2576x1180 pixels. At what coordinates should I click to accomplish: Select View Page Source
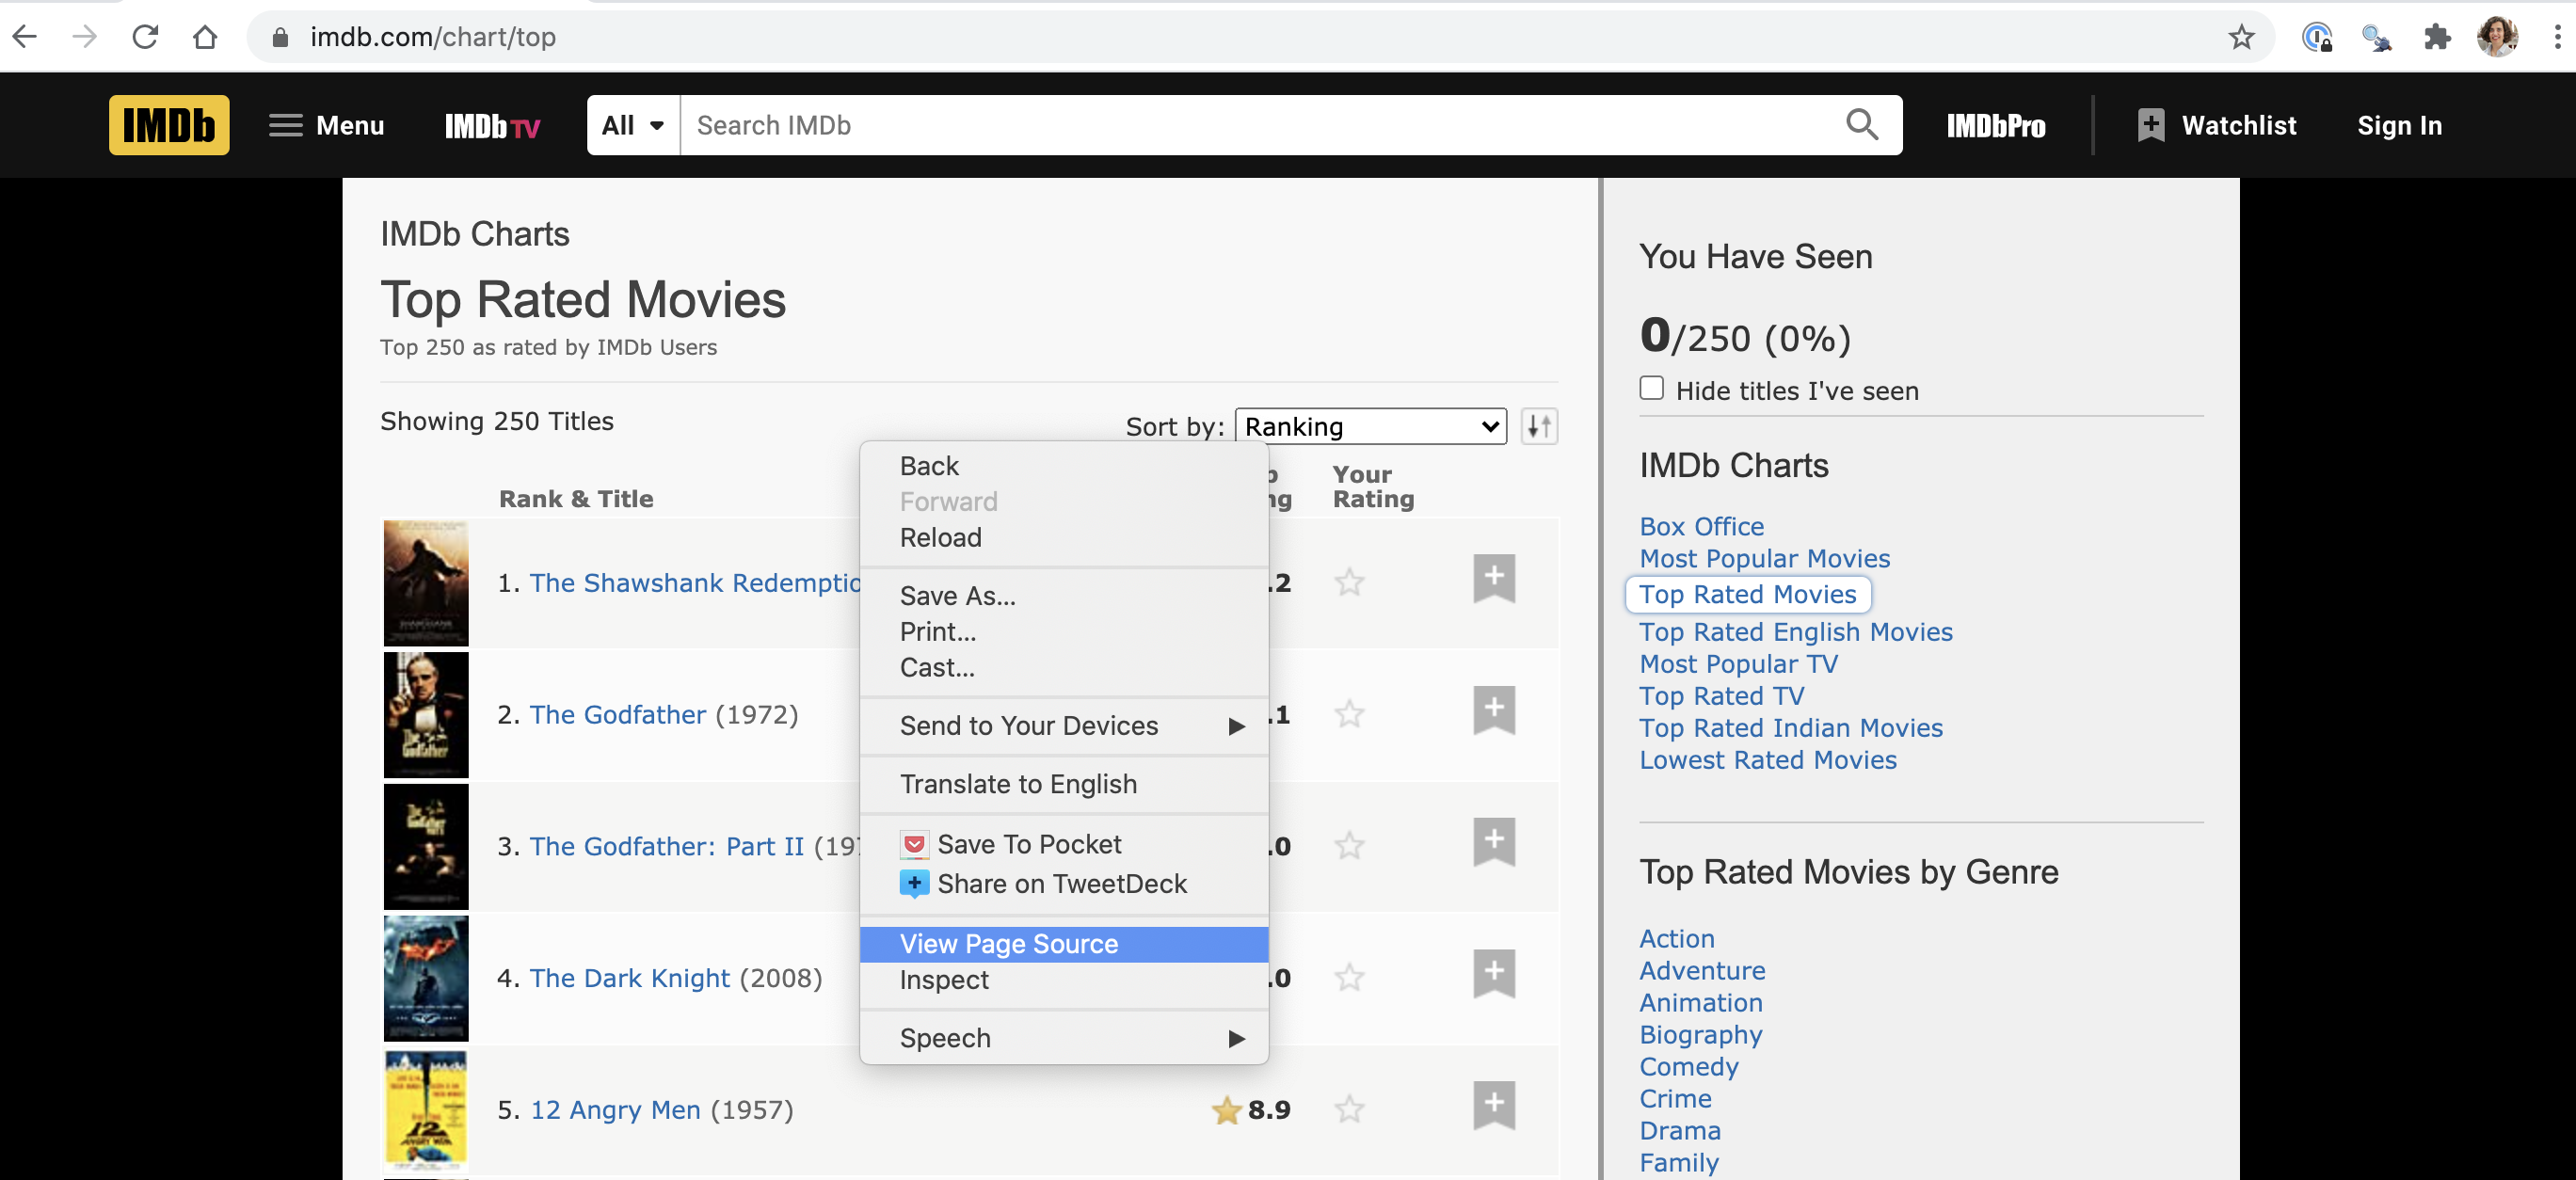[1064, 944]
